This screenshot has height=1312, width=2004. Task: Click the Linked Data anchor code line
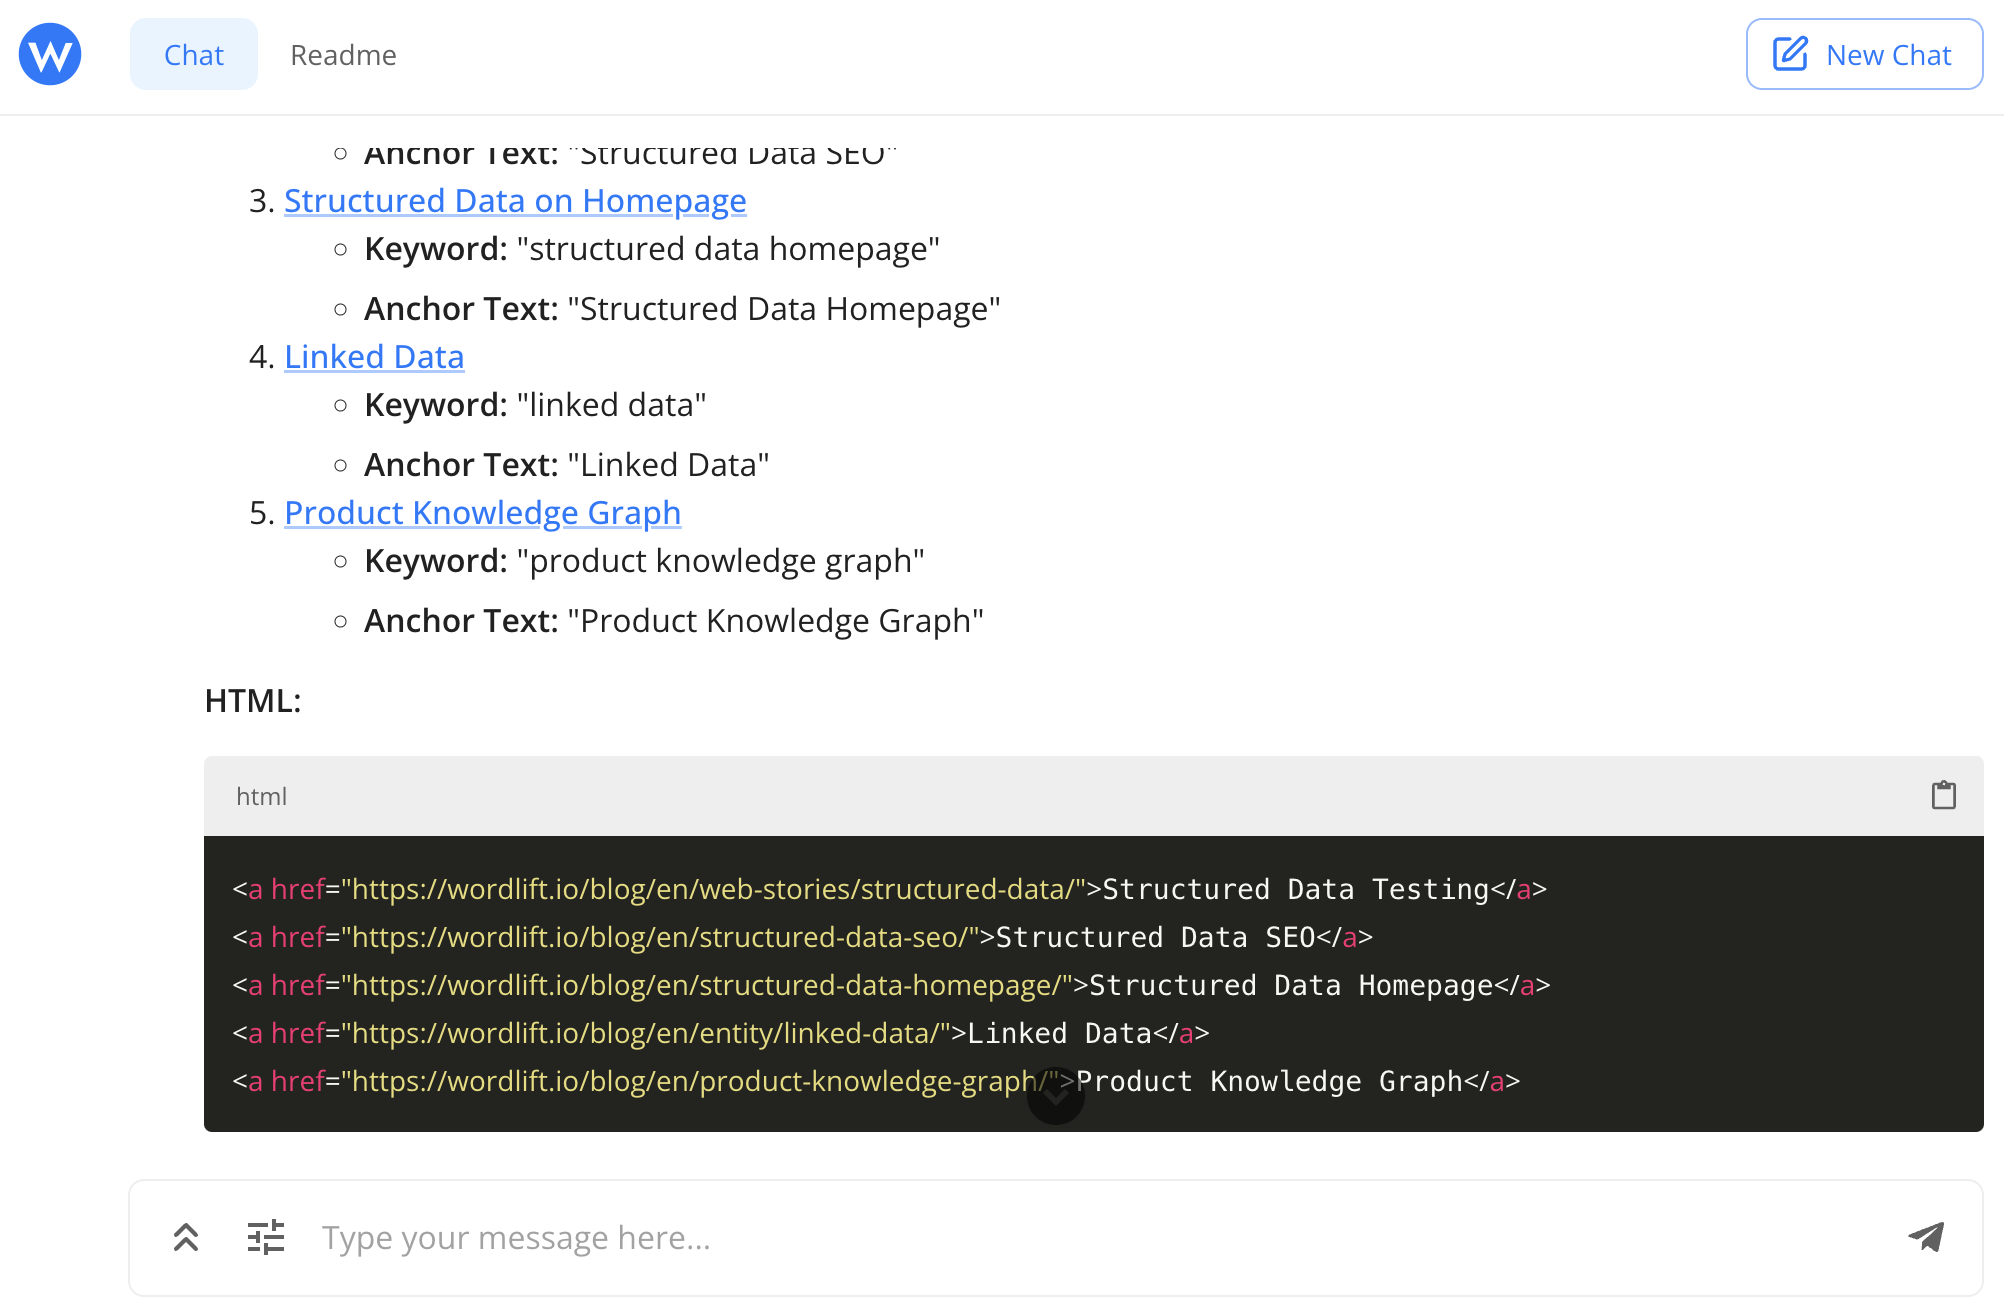click(721, 1033)
